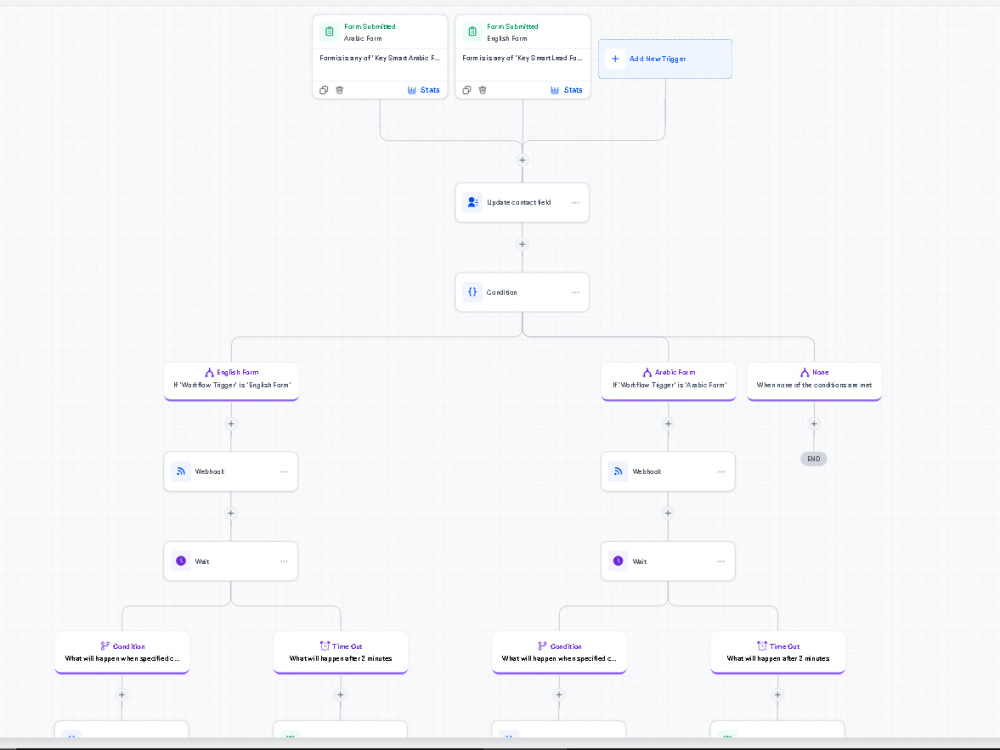The image size is (1000, 750).
Task: Add step below Arabic branch Webhook
Action: (668, 513)
